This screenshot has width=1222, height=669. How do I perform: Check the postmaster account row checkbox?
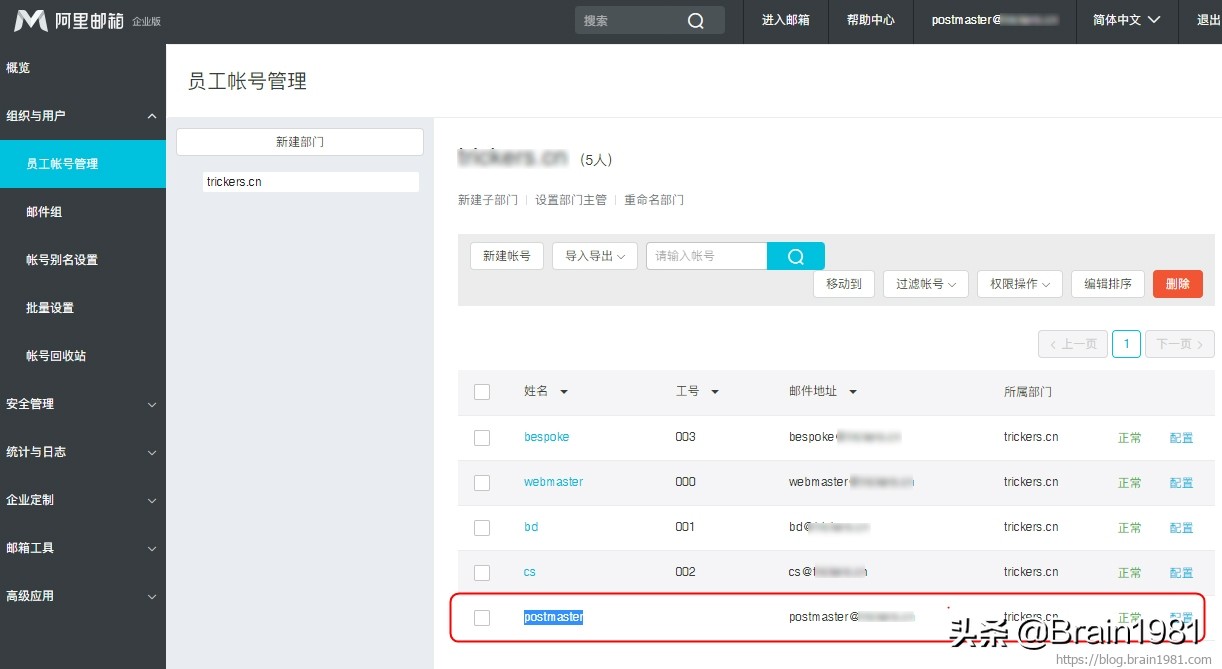pos(482,617)
